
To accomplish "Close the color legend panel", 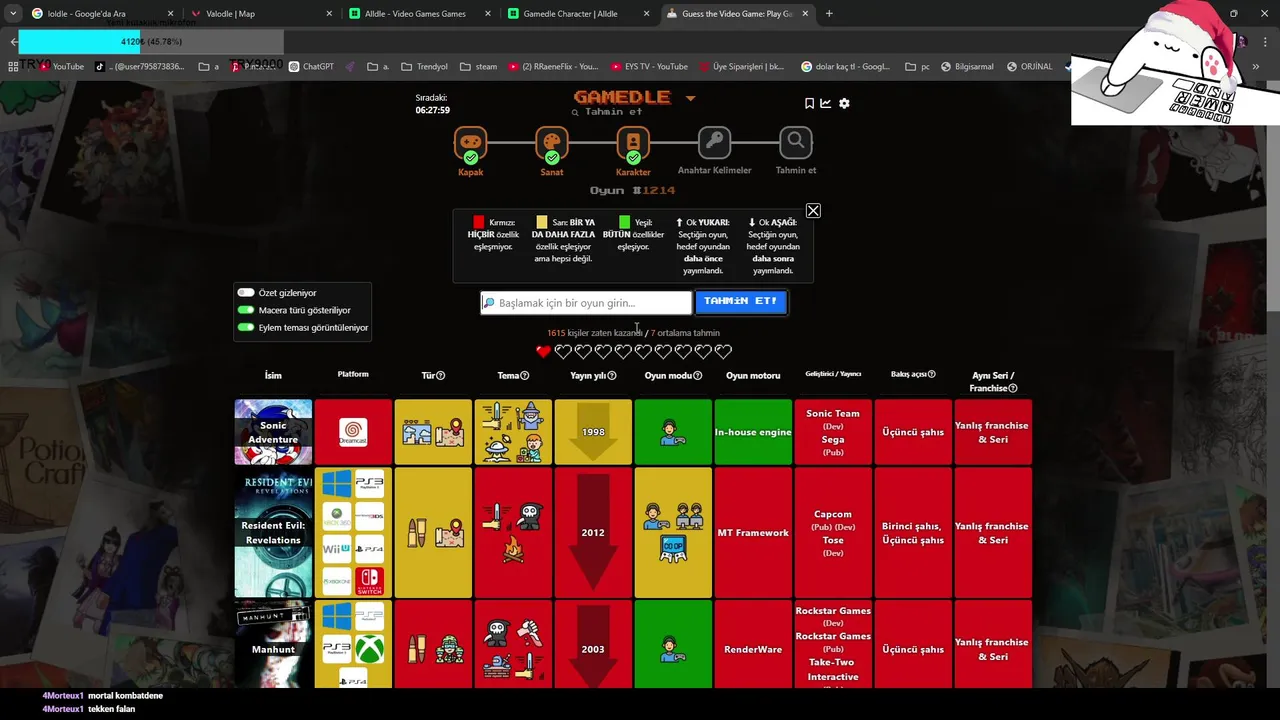I will pos(813,211).
